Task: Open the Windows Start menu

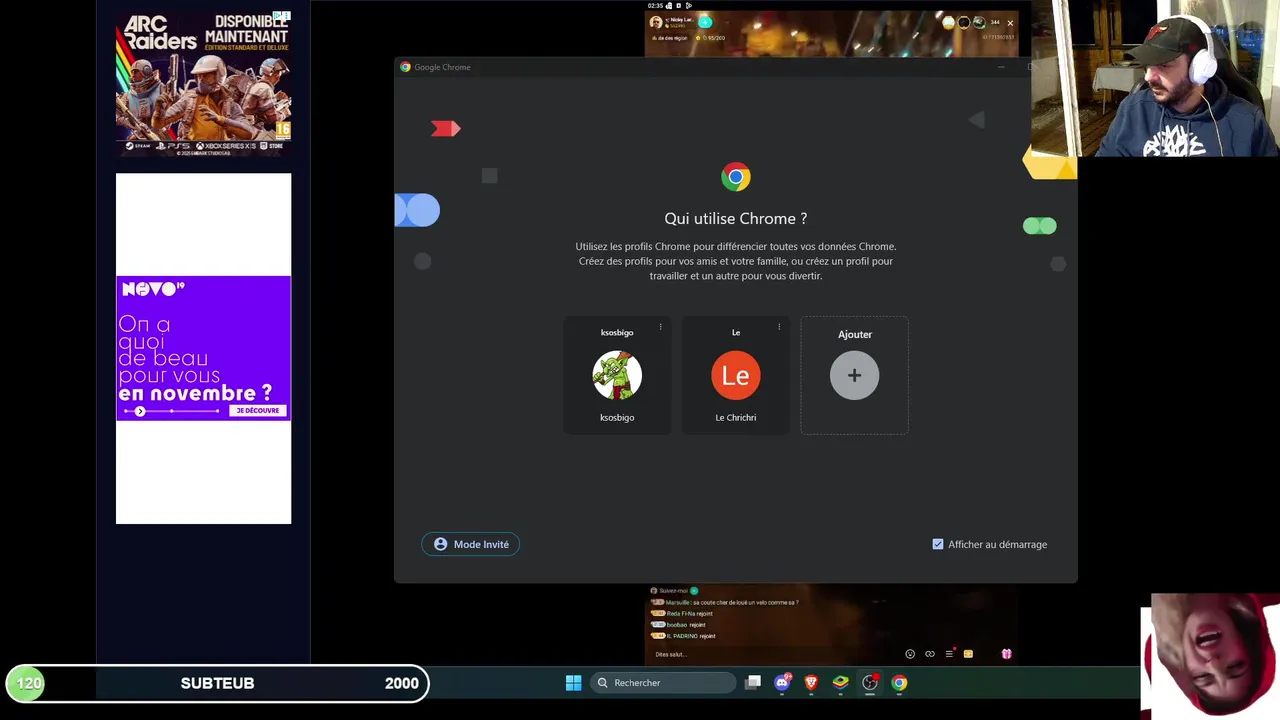Action: pyautogui.click(x=573, y=683)
